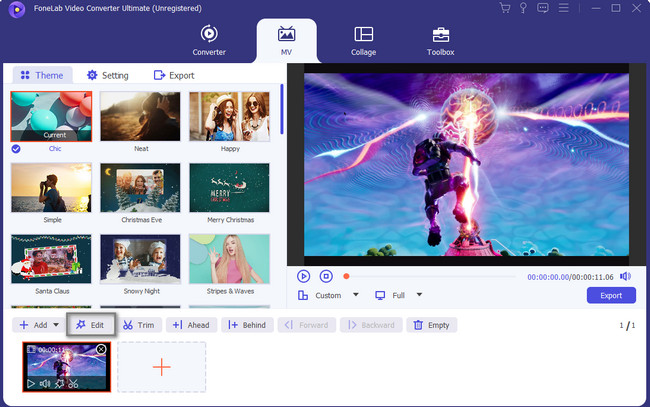This screenshot has width=650, height=407.
Task: Click the Ahead button
Action: (x=191, y=325)
